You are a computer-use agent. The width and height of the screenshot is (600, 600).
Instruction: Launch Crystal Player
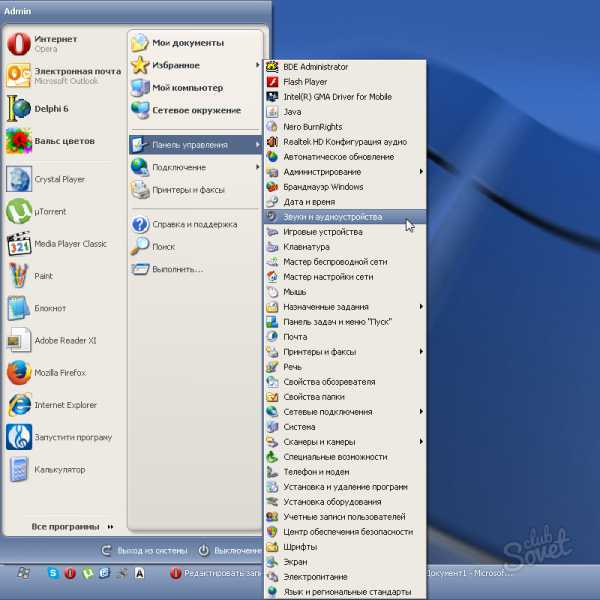click(63, 179)
